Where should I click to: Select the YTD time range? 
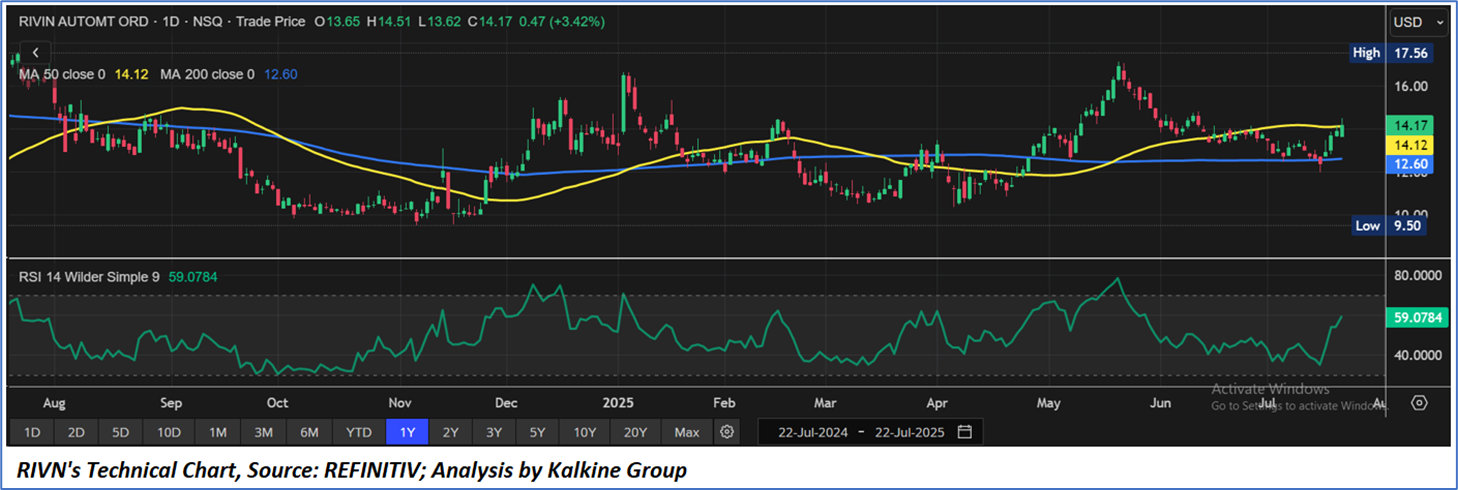coord(358,432)
